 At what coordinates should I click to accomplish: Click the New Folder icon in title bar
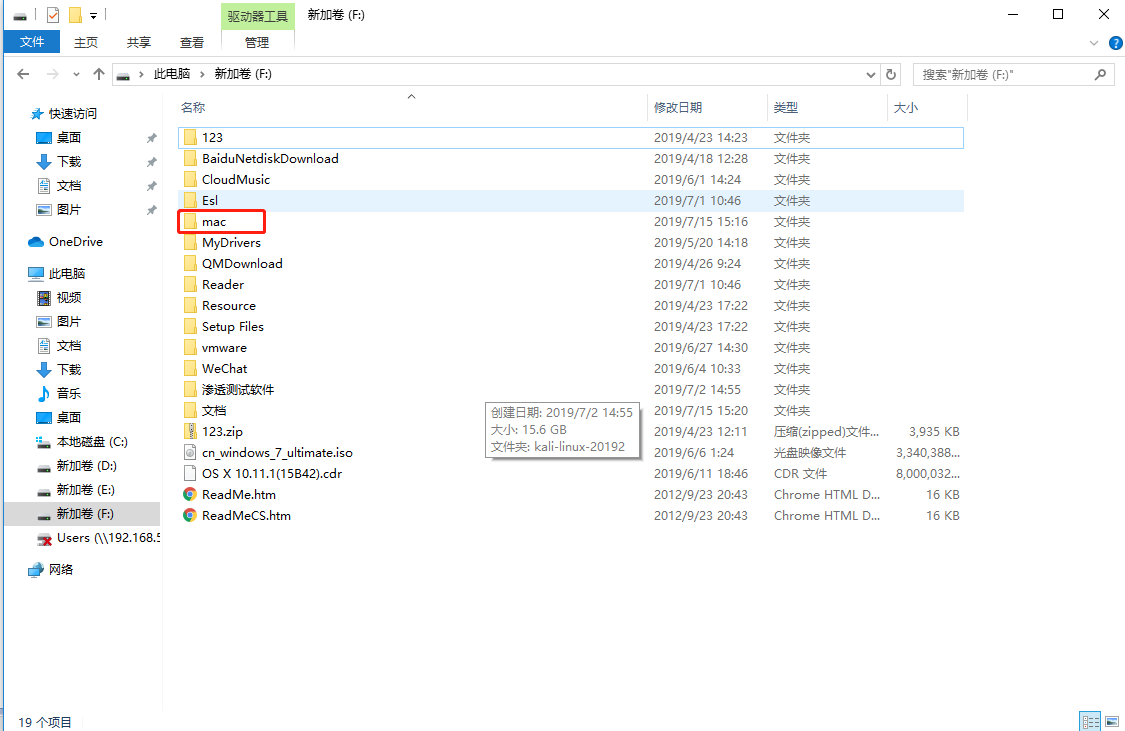(x=75, y=14)
